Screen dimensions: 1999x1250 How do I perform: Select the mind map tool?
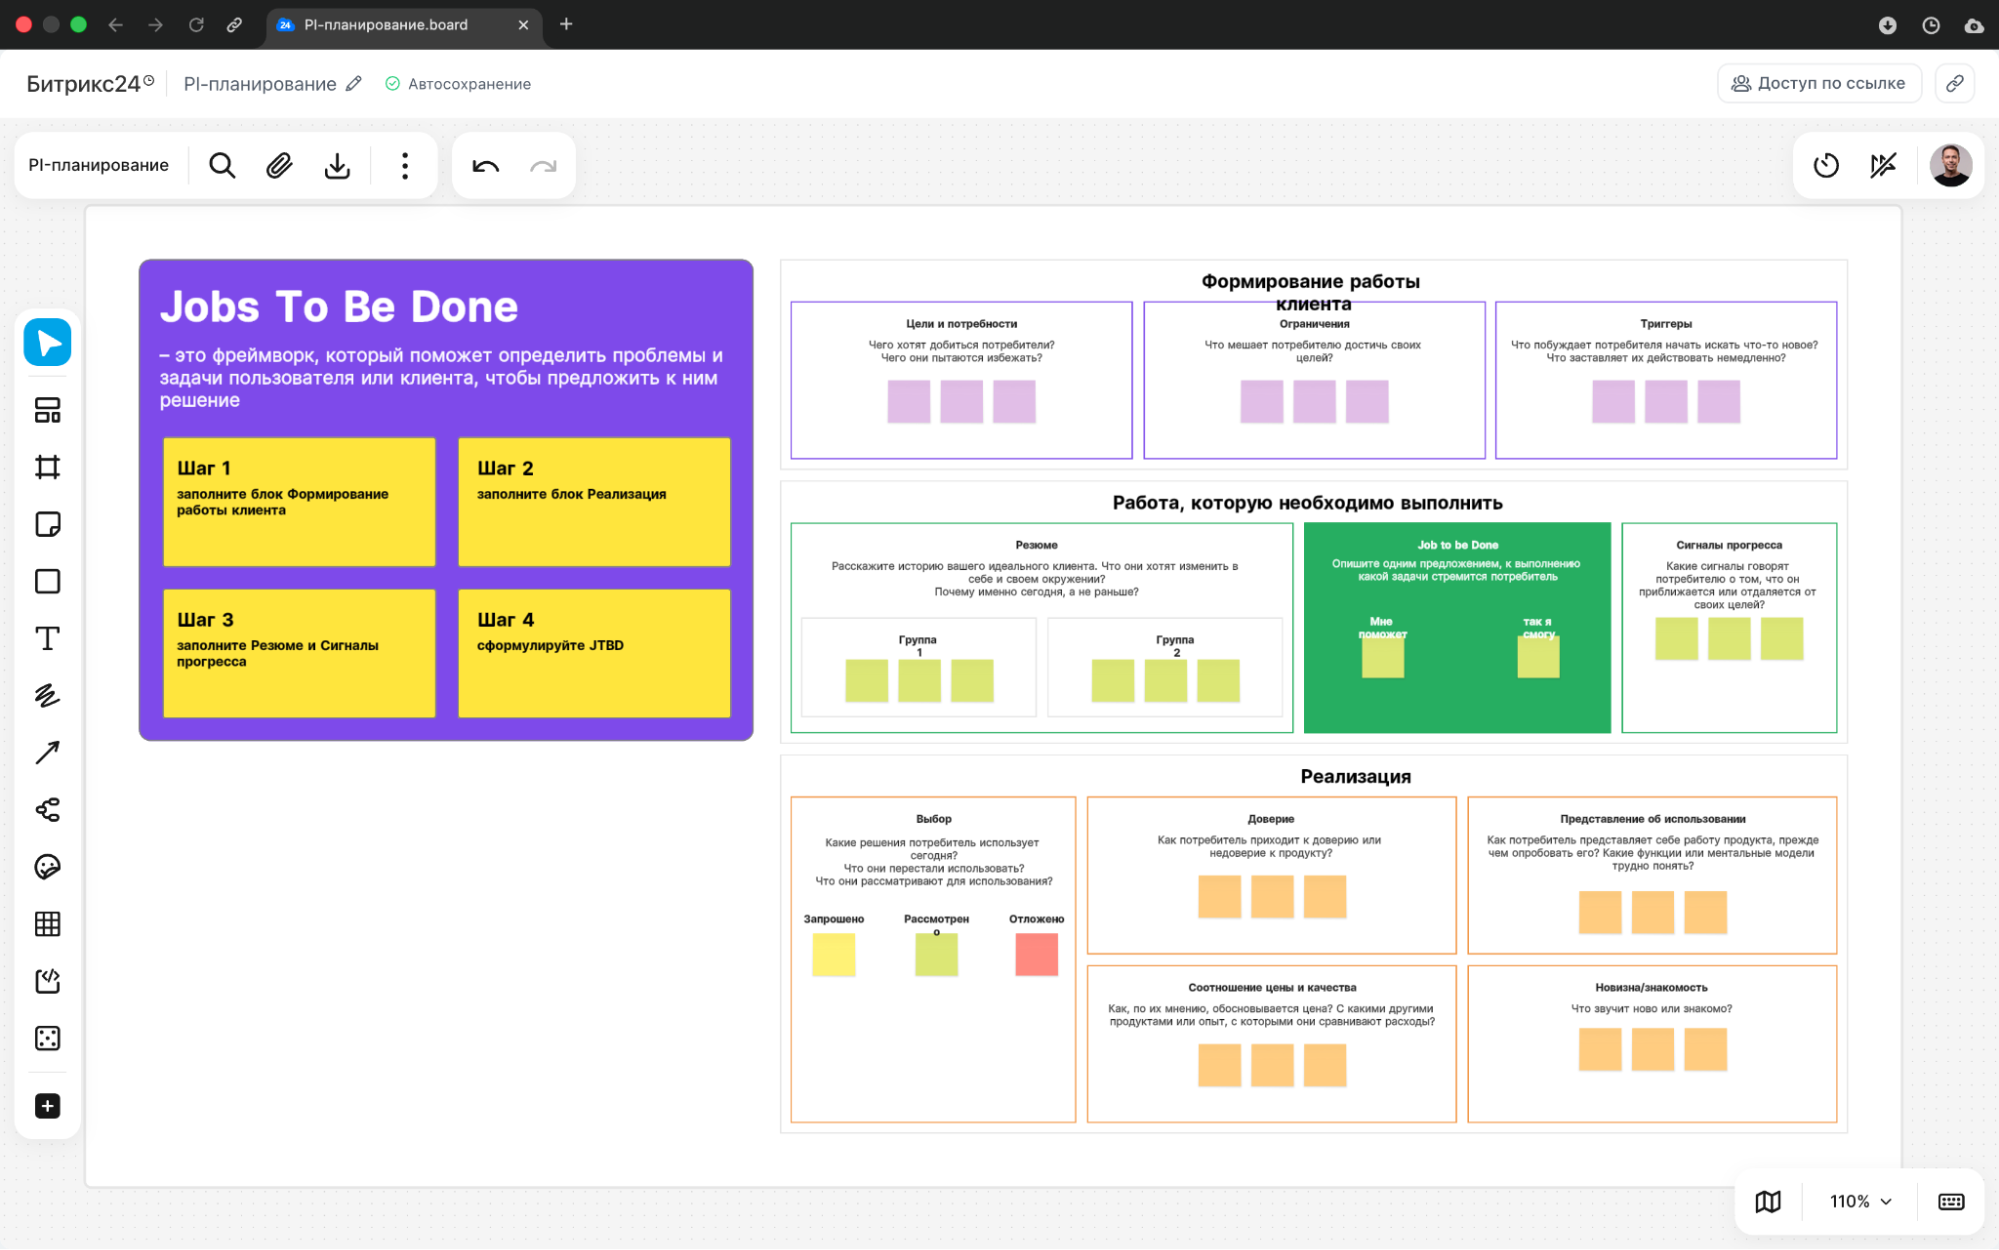pyautogui.click(x=47, y=809)
